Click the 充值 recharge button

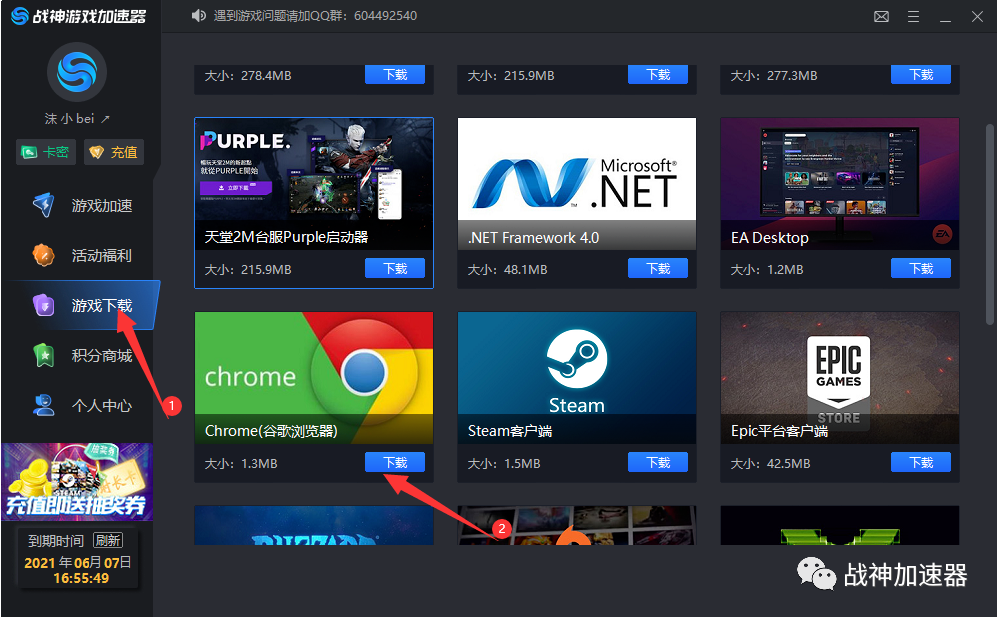pos(114,152)
